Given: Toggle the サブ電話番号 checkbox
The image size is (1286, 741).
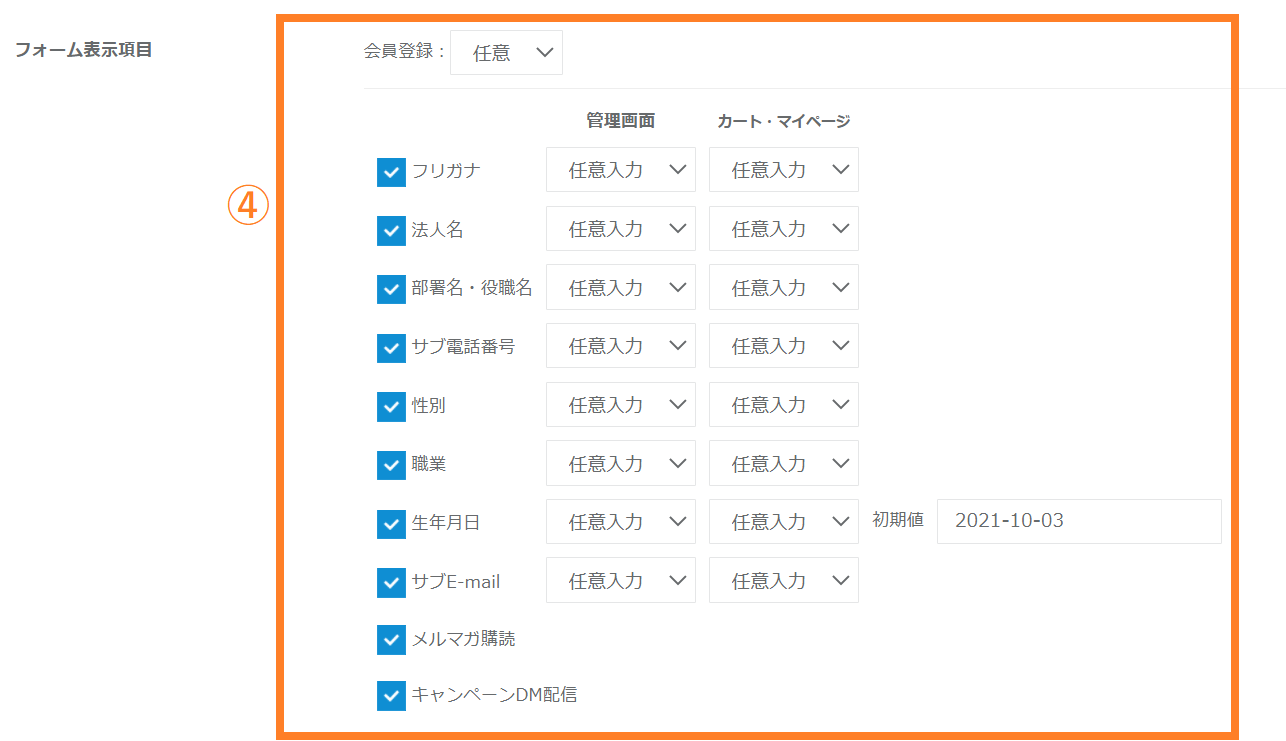Looking at the screenshot, I should (x=391, y=348).
